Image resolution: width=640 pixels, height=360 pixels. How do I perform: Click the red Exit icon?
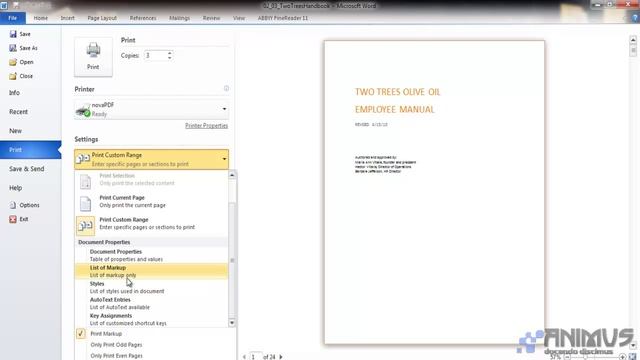click(13, 219)
